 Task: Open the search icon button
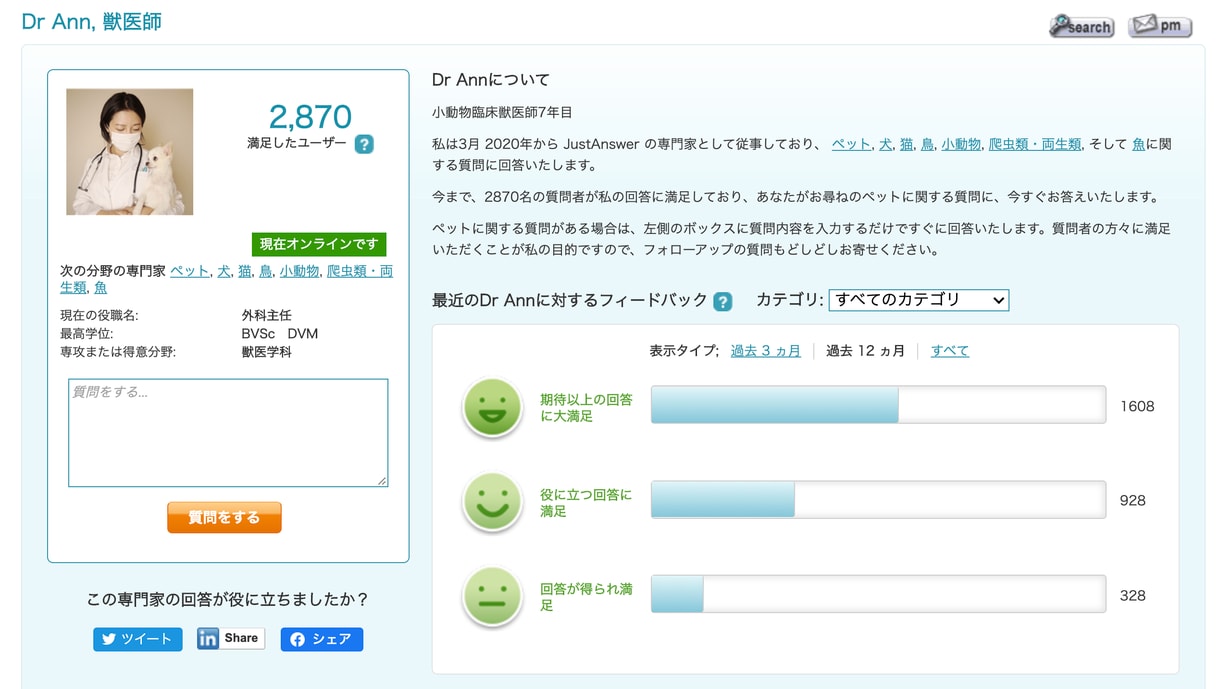[1081, 26]
